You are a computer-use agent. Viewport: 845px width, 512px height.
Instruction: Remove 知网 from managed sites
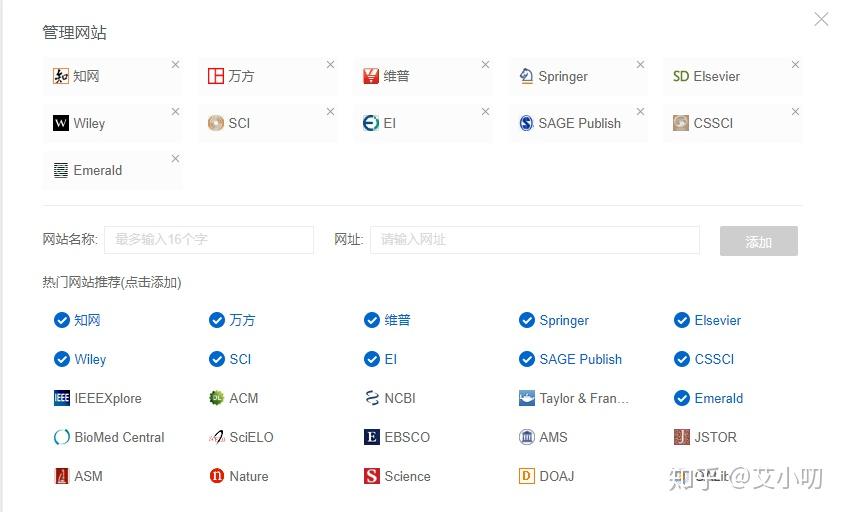[x=175, y=65]
